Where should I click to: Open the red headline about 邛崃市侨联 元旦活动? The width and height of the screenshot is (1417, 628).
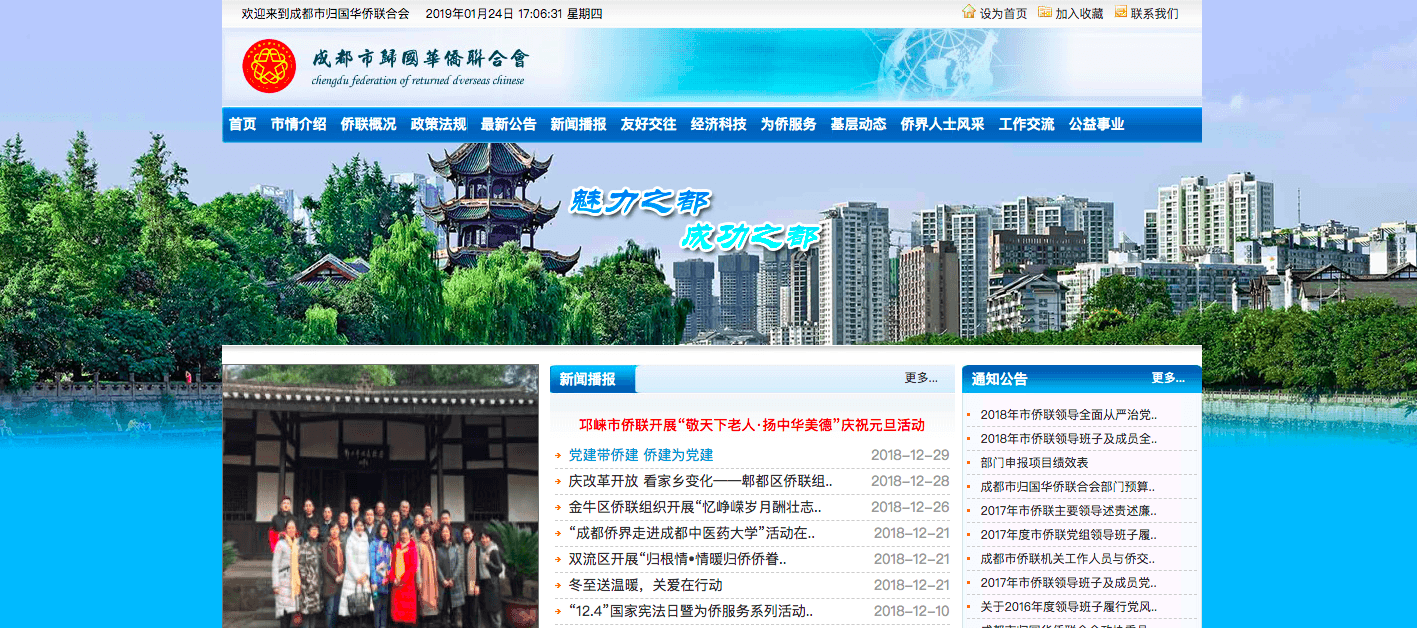751,425
